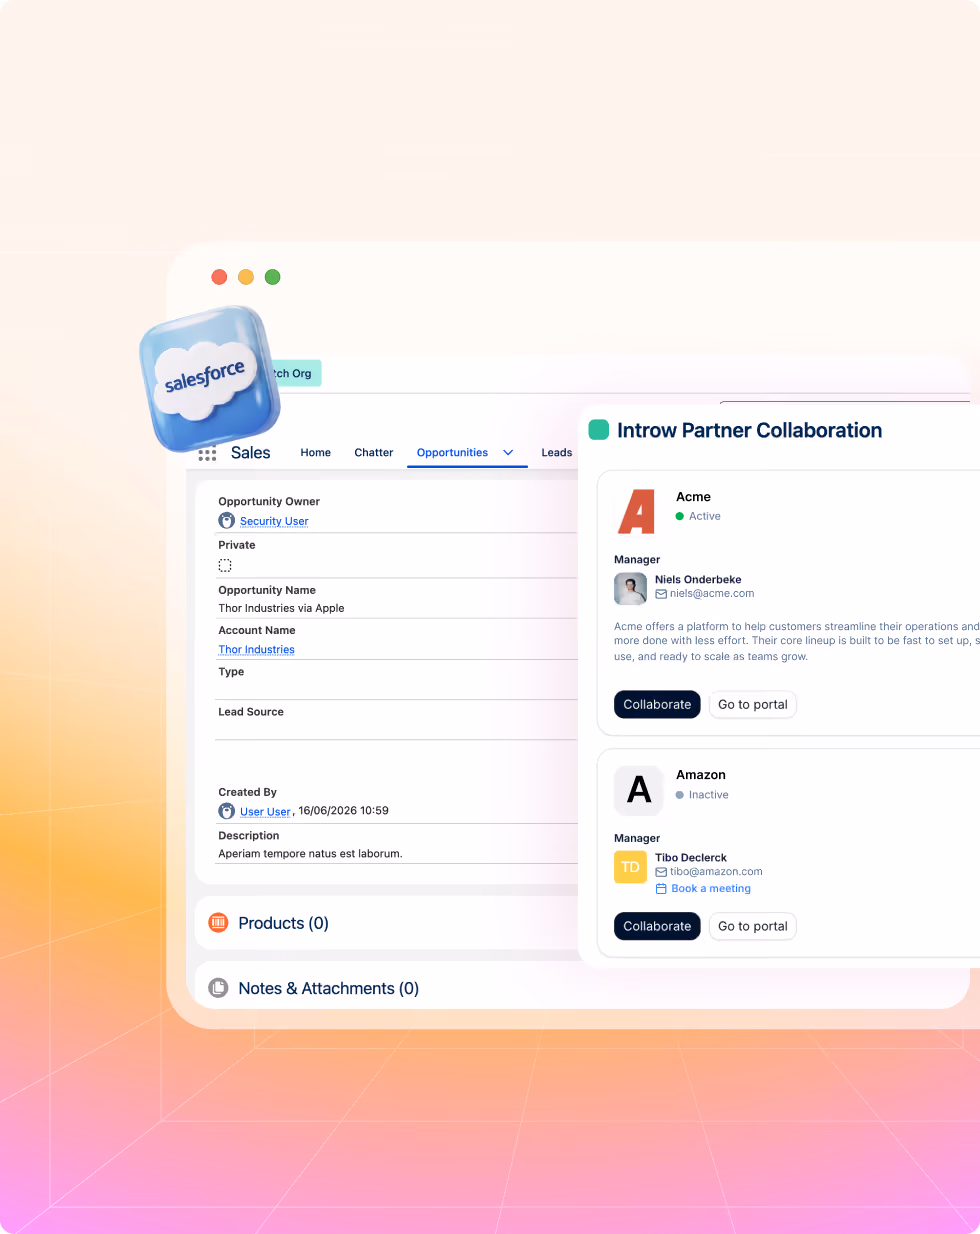Click the niels@acme.com email address
980x1234 pixels.
[x=712, y=594]
